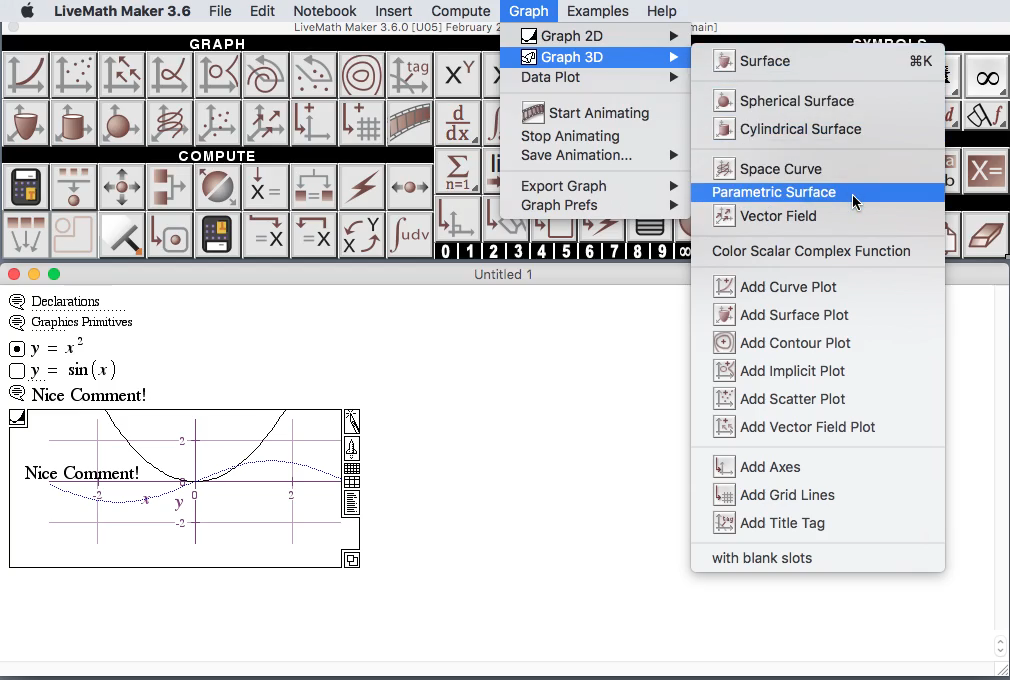
Task: Enable the checkbox next to y = sin(x)
Action: (14, 371)
